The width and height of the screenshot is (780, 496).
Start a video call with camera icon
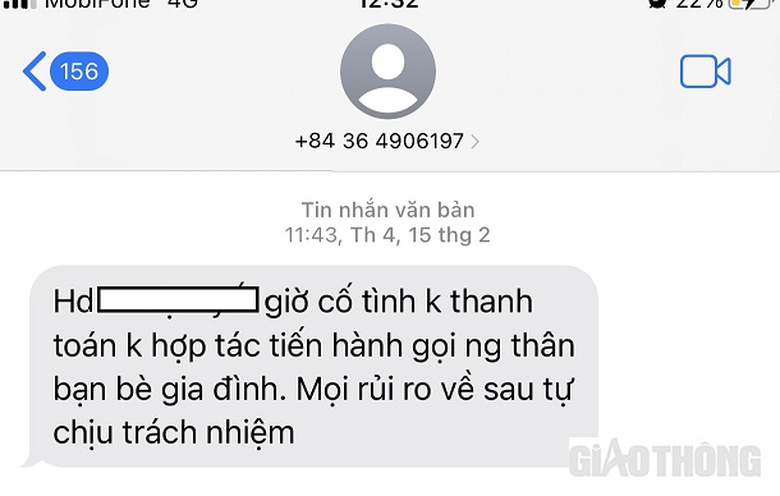click(x=705, y=72)
